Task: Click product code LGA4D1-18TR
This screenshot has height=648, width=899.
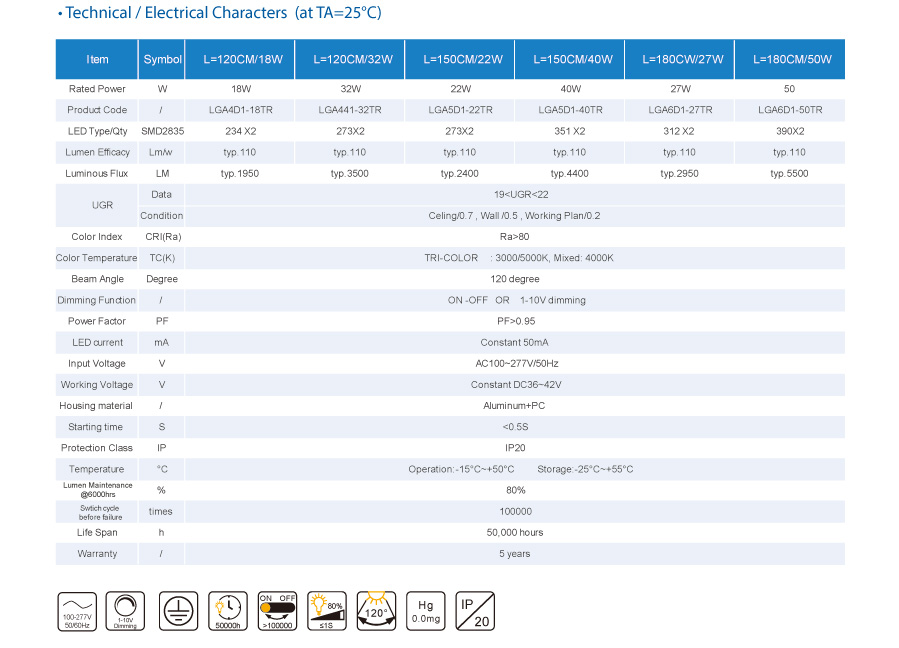Action: 241,110
